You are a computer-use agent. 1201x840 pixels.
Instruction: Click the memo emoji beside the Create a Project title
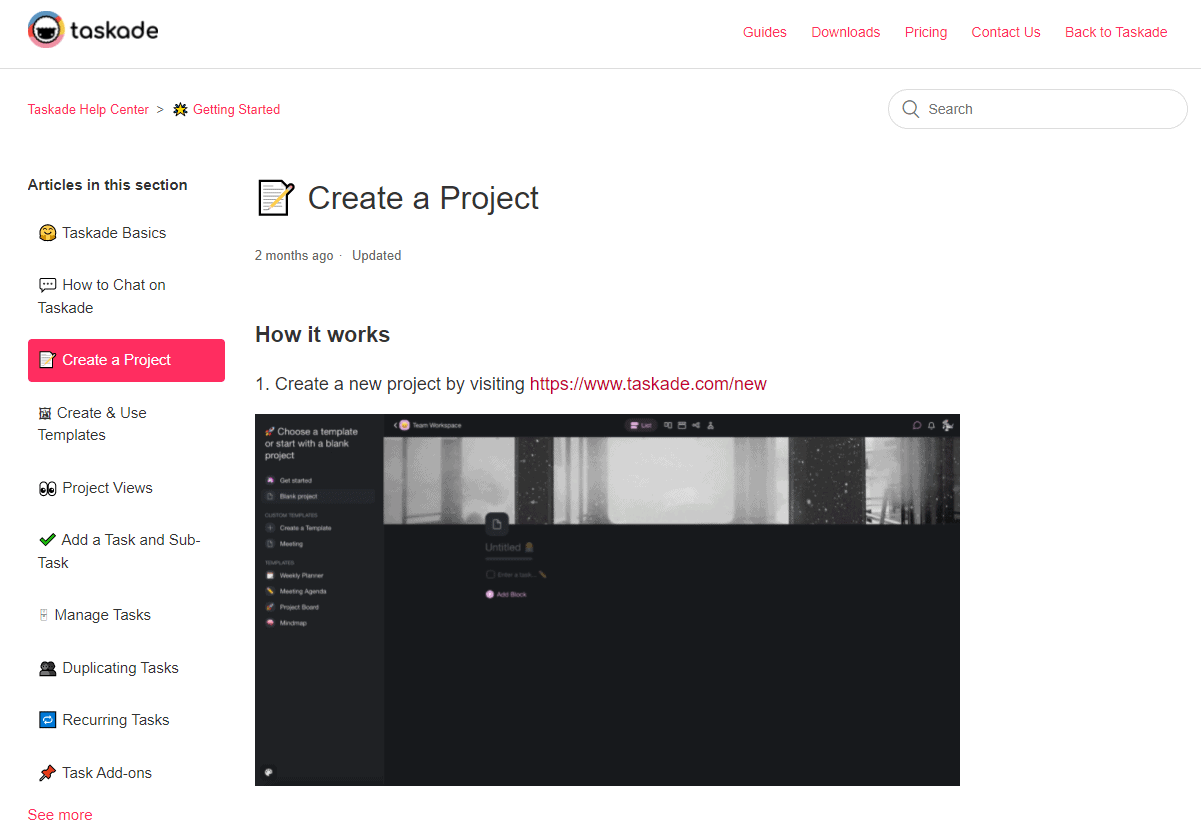pyautogui.click(x=275, y=198)
